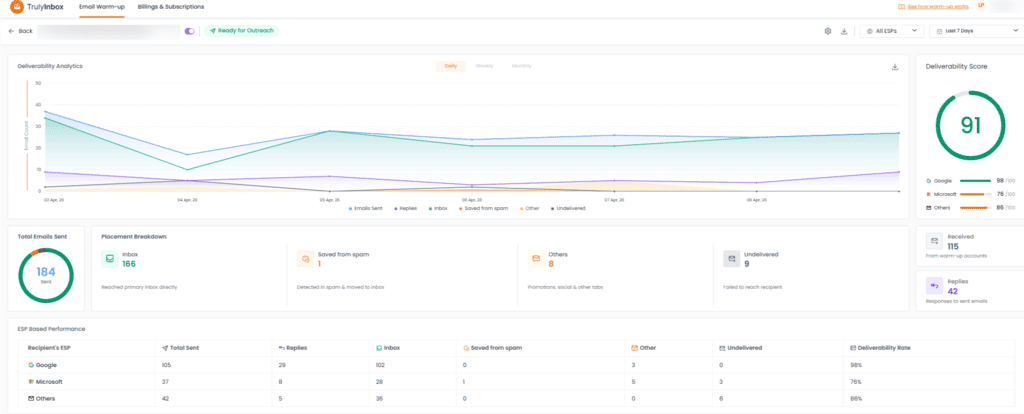Screen dimensions: 1024x414
Task: Toggle the purple warm-up switch
Action: point(190,31)
